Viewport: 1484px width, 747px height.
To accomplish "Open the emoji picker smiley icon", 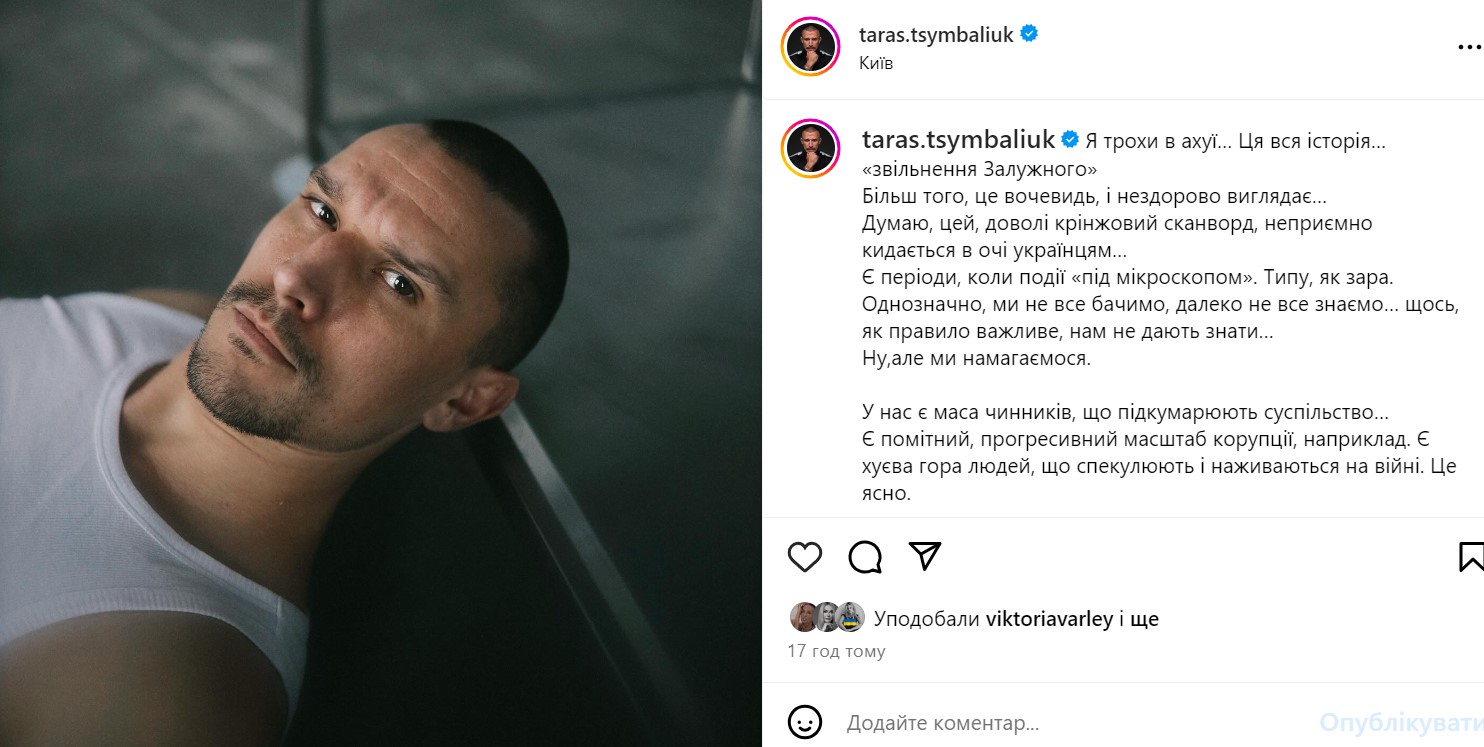I will click(805, 721).
